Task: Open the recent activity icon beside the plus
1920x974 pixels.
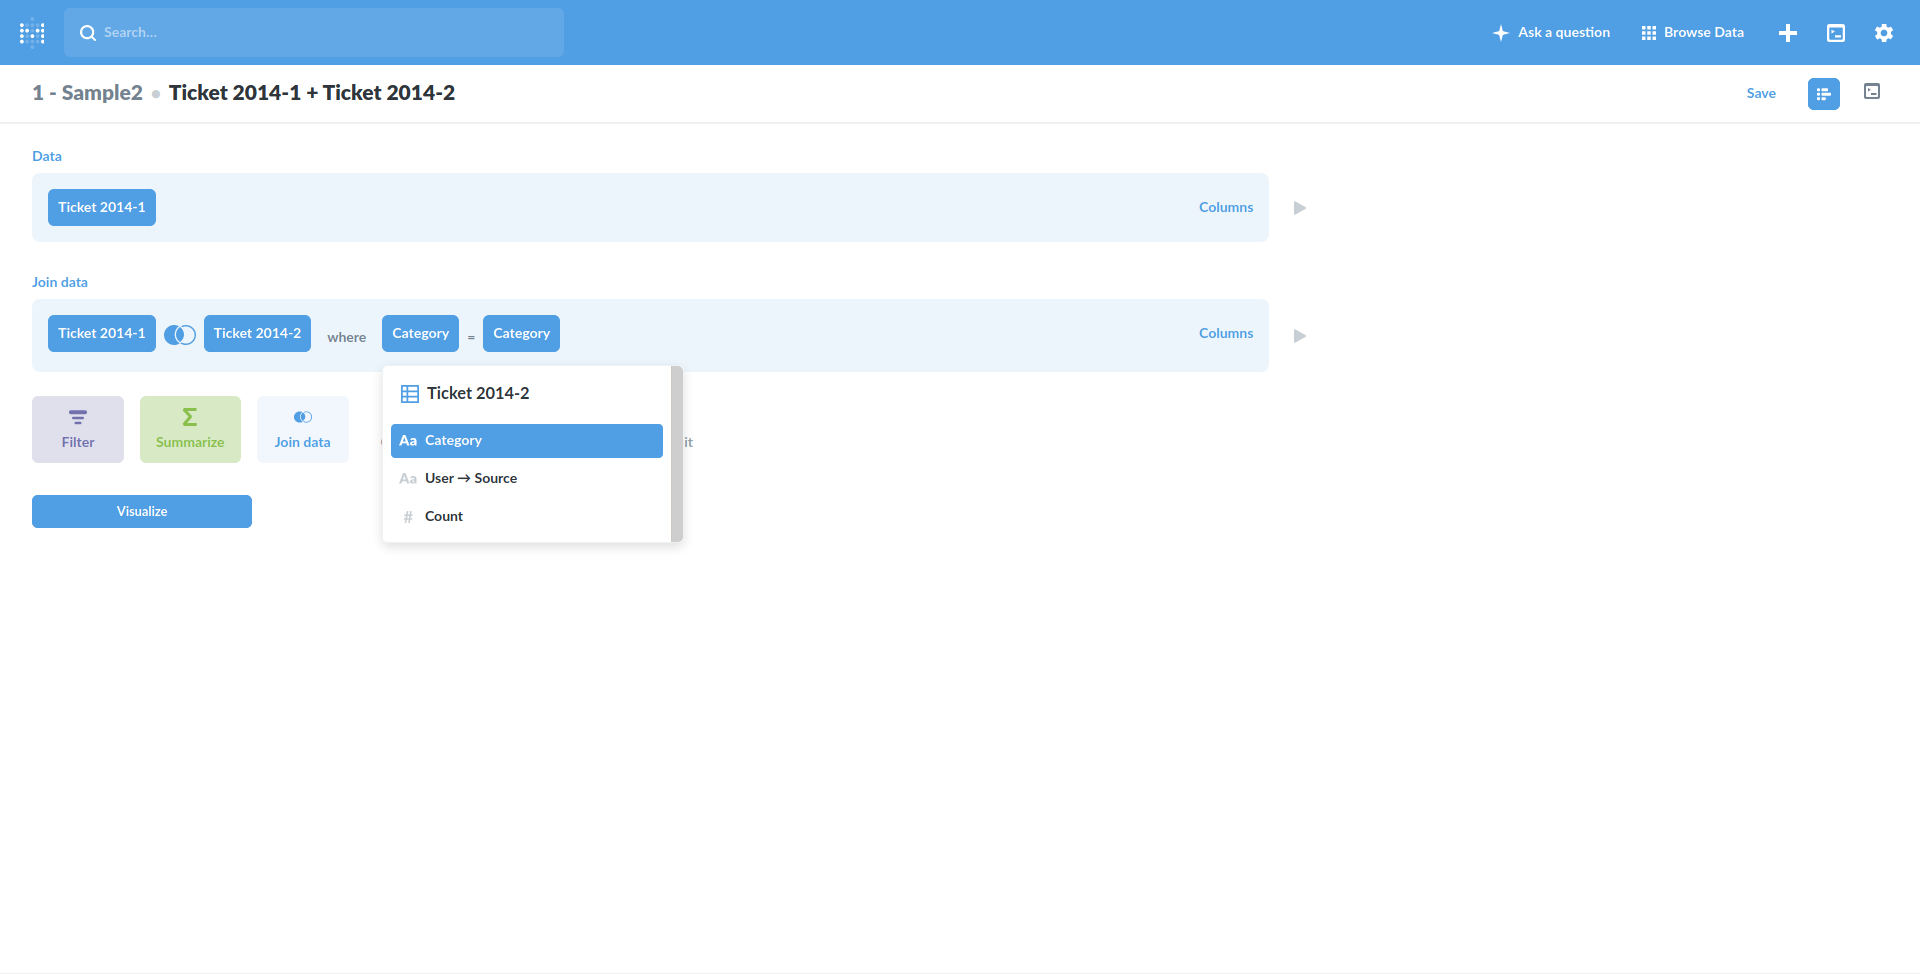Action: pos(1836,33)
